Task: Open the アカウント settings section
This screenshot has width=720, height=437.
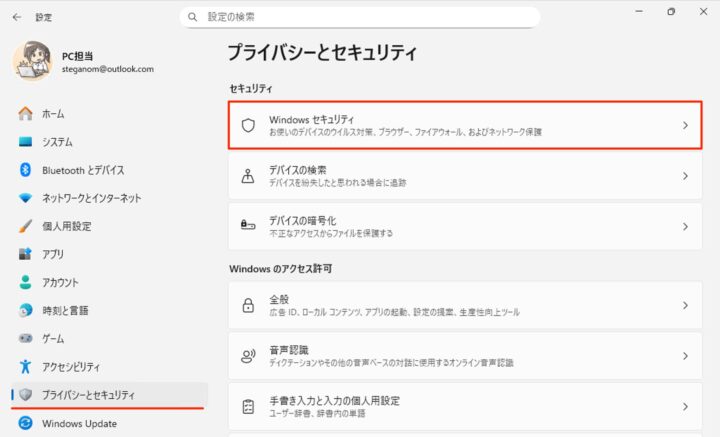Action: click(60, 282)
